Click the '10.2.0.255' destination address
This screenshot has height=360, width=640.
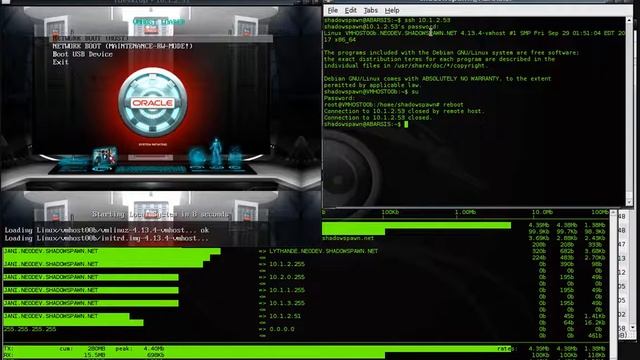(x=287, y=277)
